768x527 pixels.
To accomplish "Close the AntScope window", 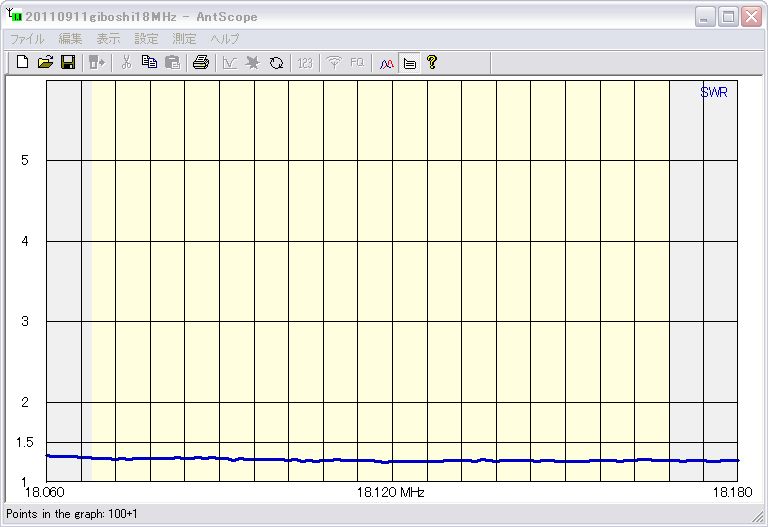I will point(751,17).
